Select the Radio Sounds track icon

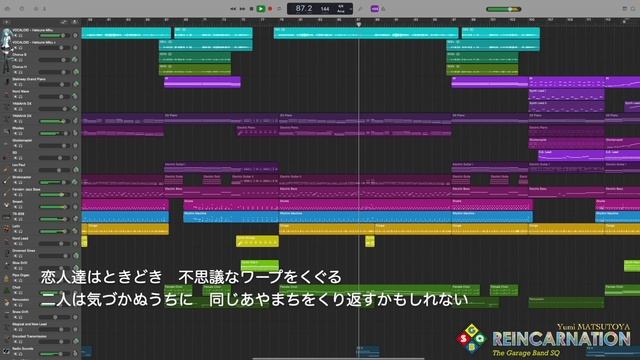coord(6,351)
